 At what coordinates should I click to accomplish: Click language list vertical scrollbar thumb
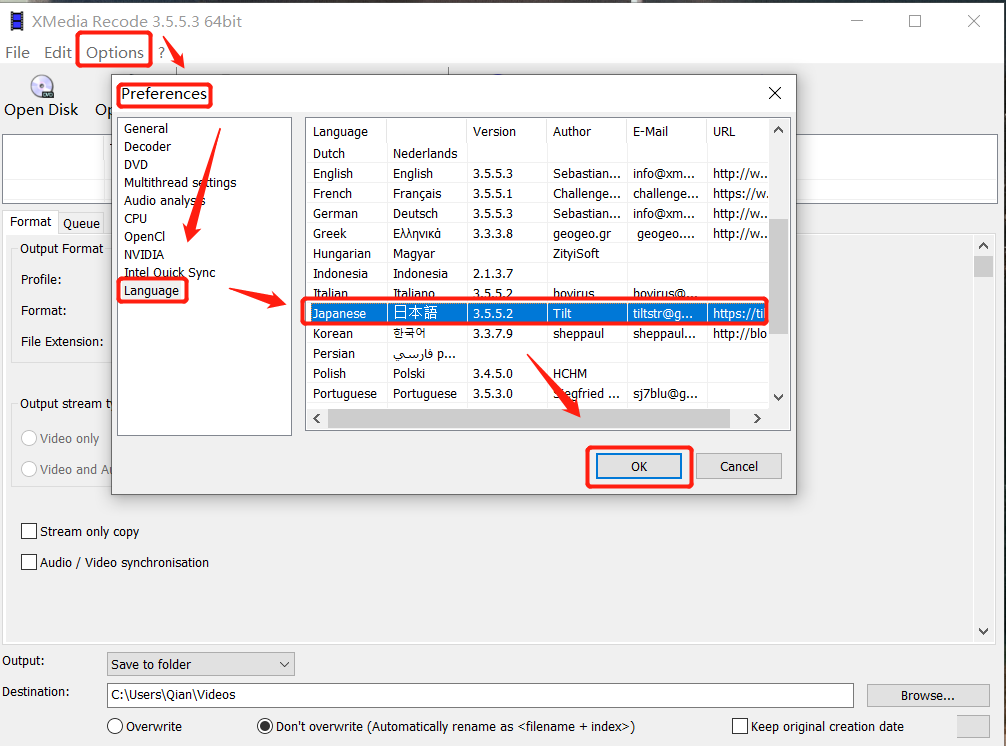[x=778, y=276]
